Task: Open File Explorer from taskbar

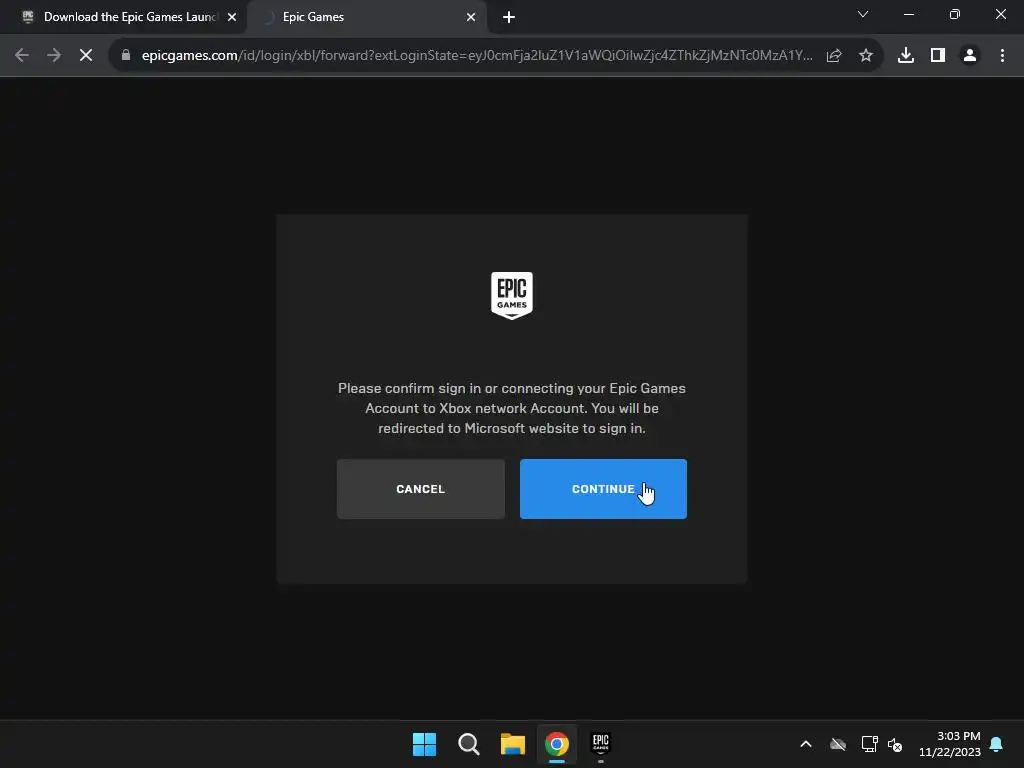Action: pyautogui.click(x=513, y=744)
